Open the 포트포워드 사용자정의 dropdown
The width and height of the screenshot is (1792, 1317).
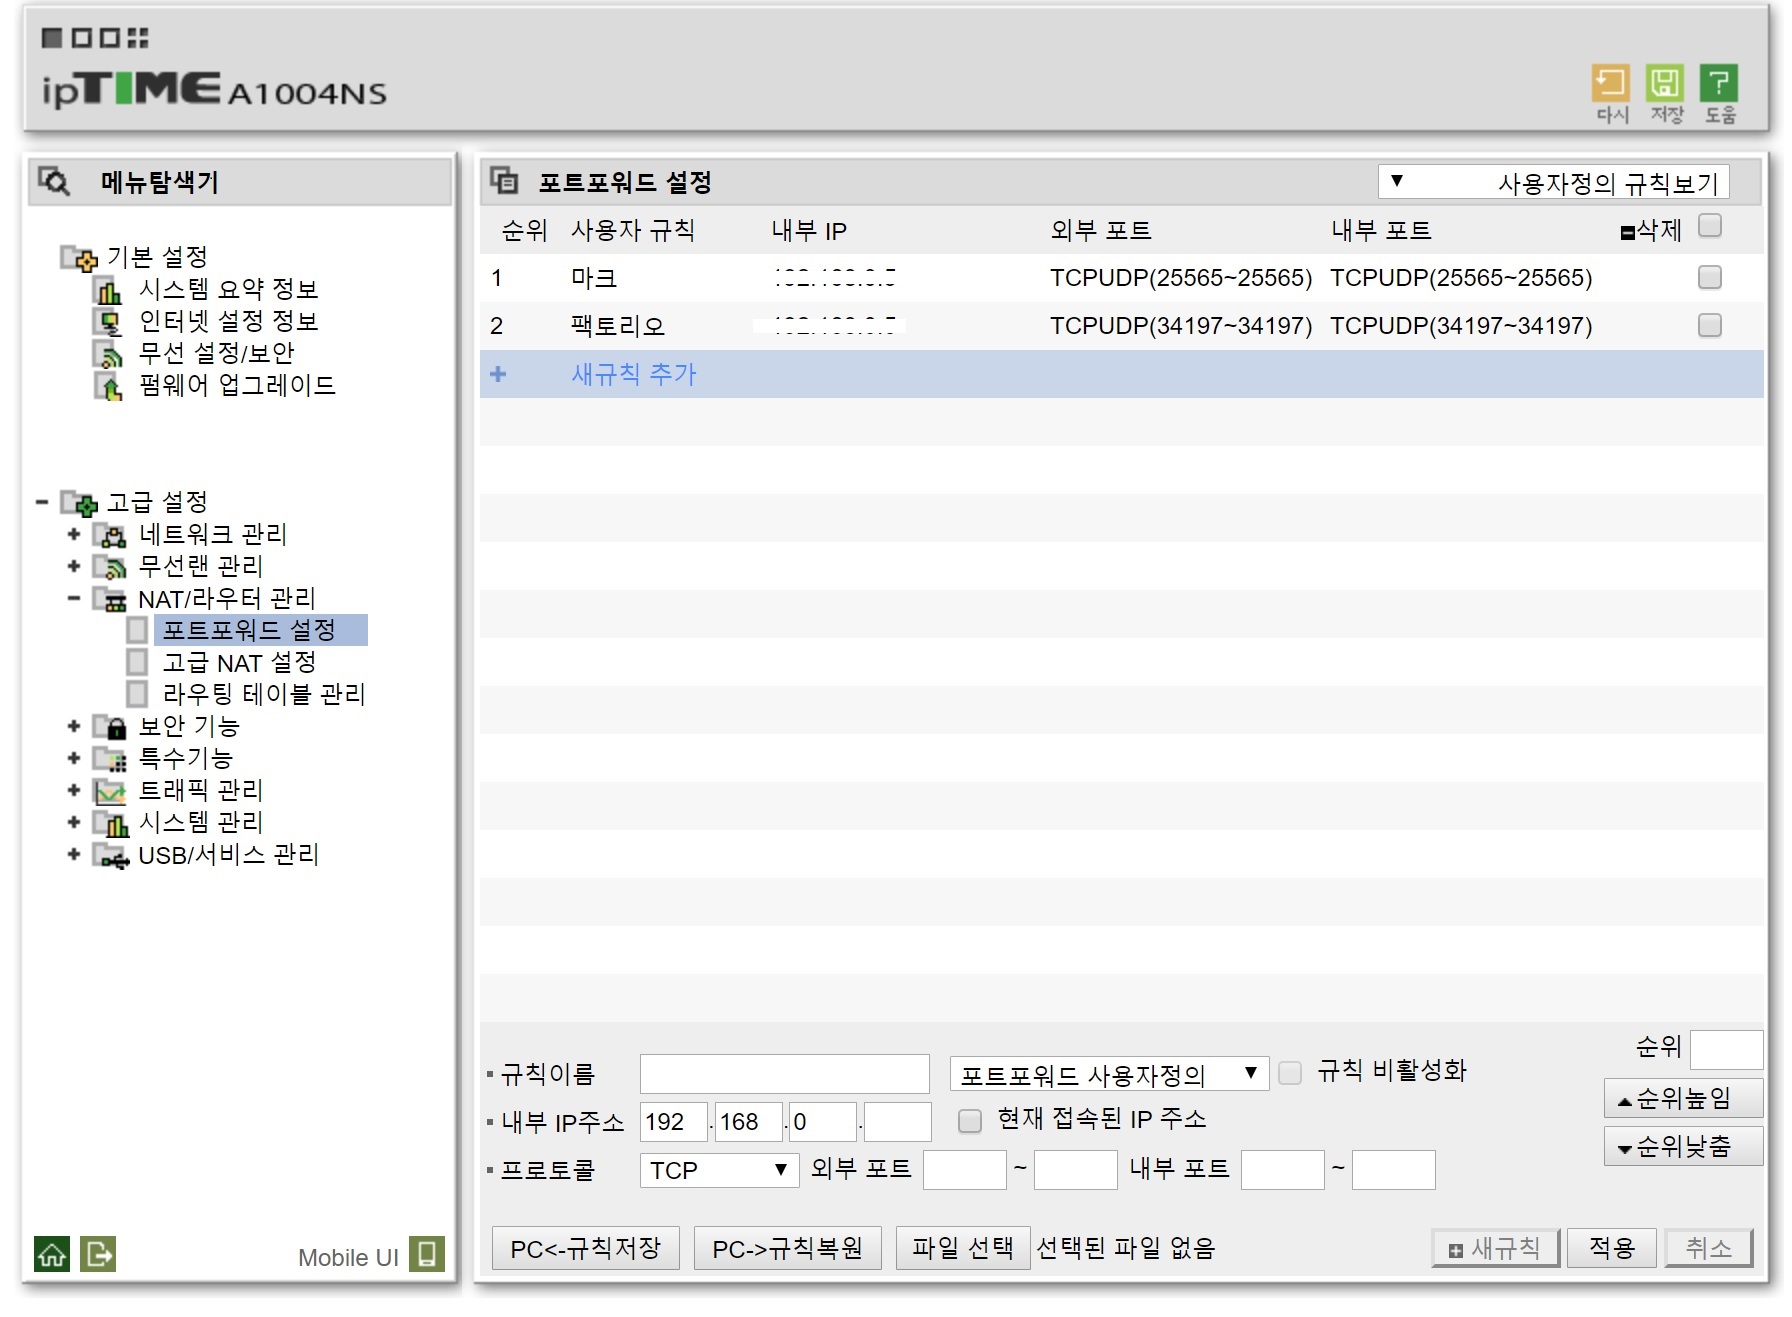point(1109,1074)
